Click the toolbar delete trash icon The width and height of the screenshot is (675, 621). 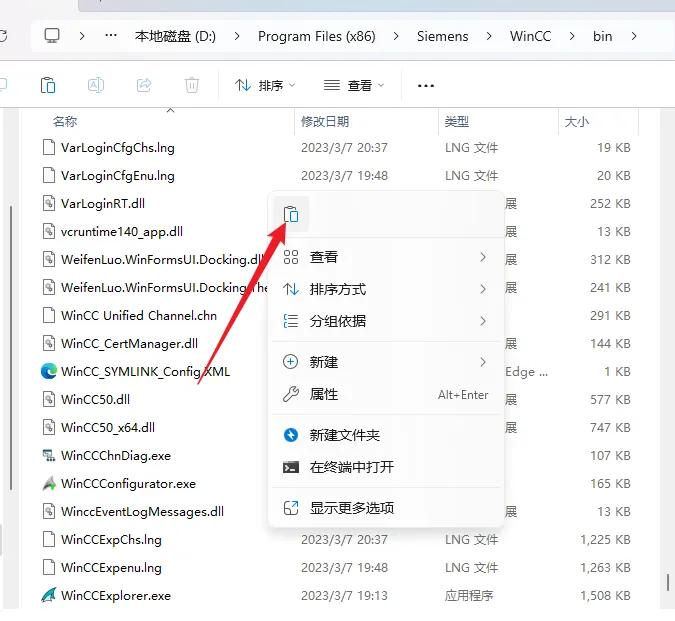(192, 85)
